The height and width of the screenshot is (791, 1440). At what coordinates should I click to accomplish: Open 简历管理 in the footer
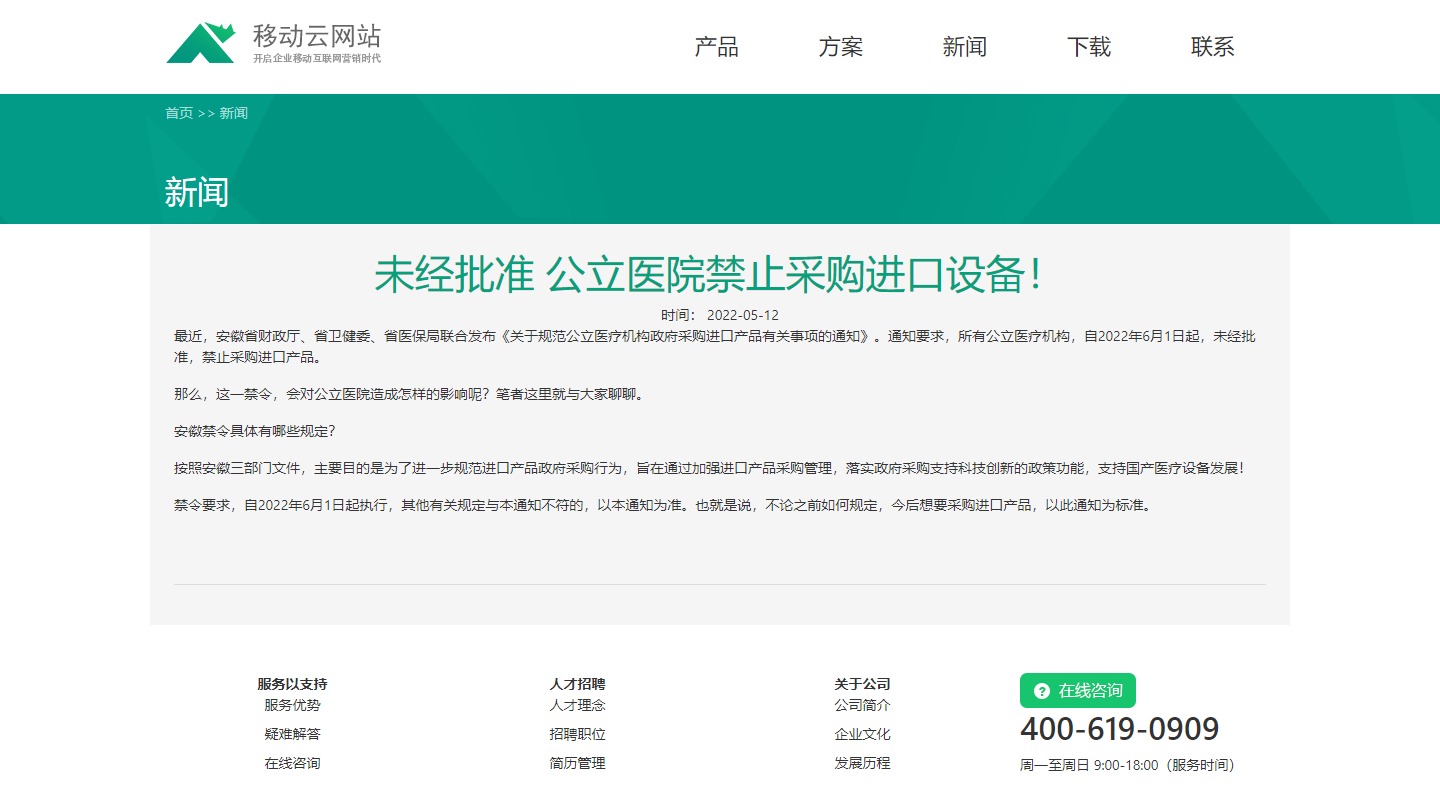(577, 763)
